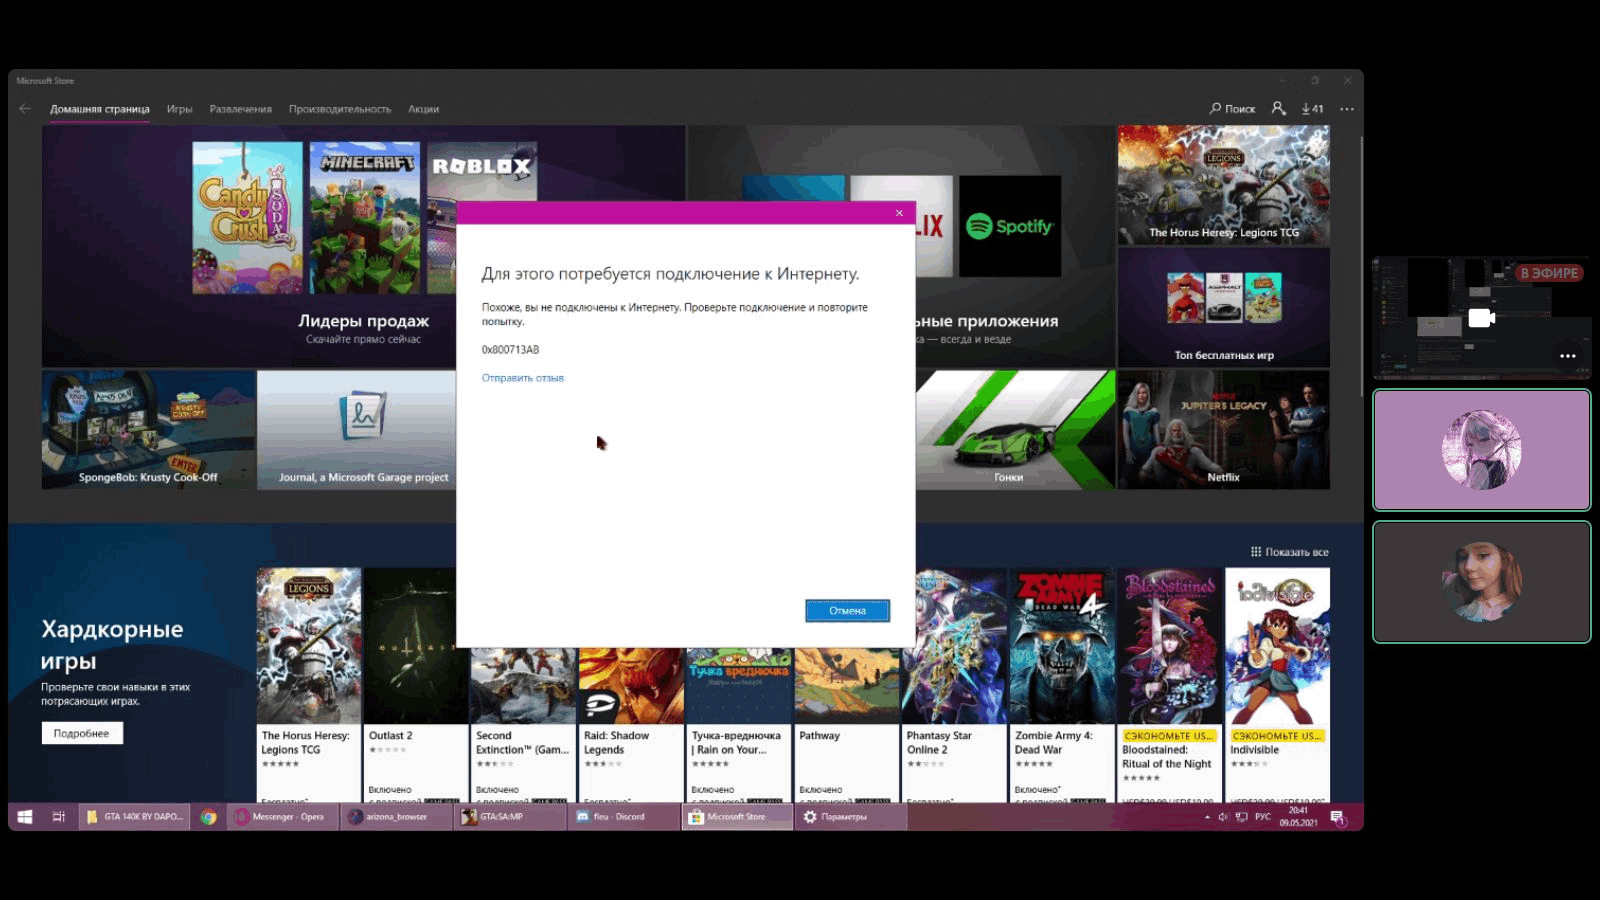Click the В ЭФИРЕ live badge
The image size is (1600, 900).
click(1549, 273)
